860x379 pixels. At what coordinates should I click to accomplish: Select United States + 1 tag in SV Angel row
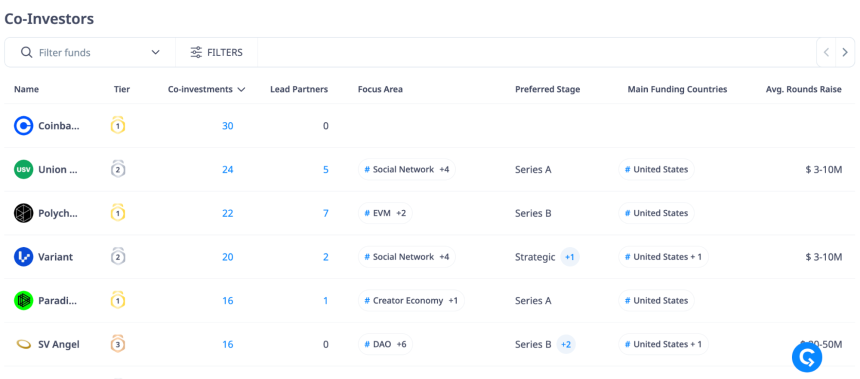point(664,344)
